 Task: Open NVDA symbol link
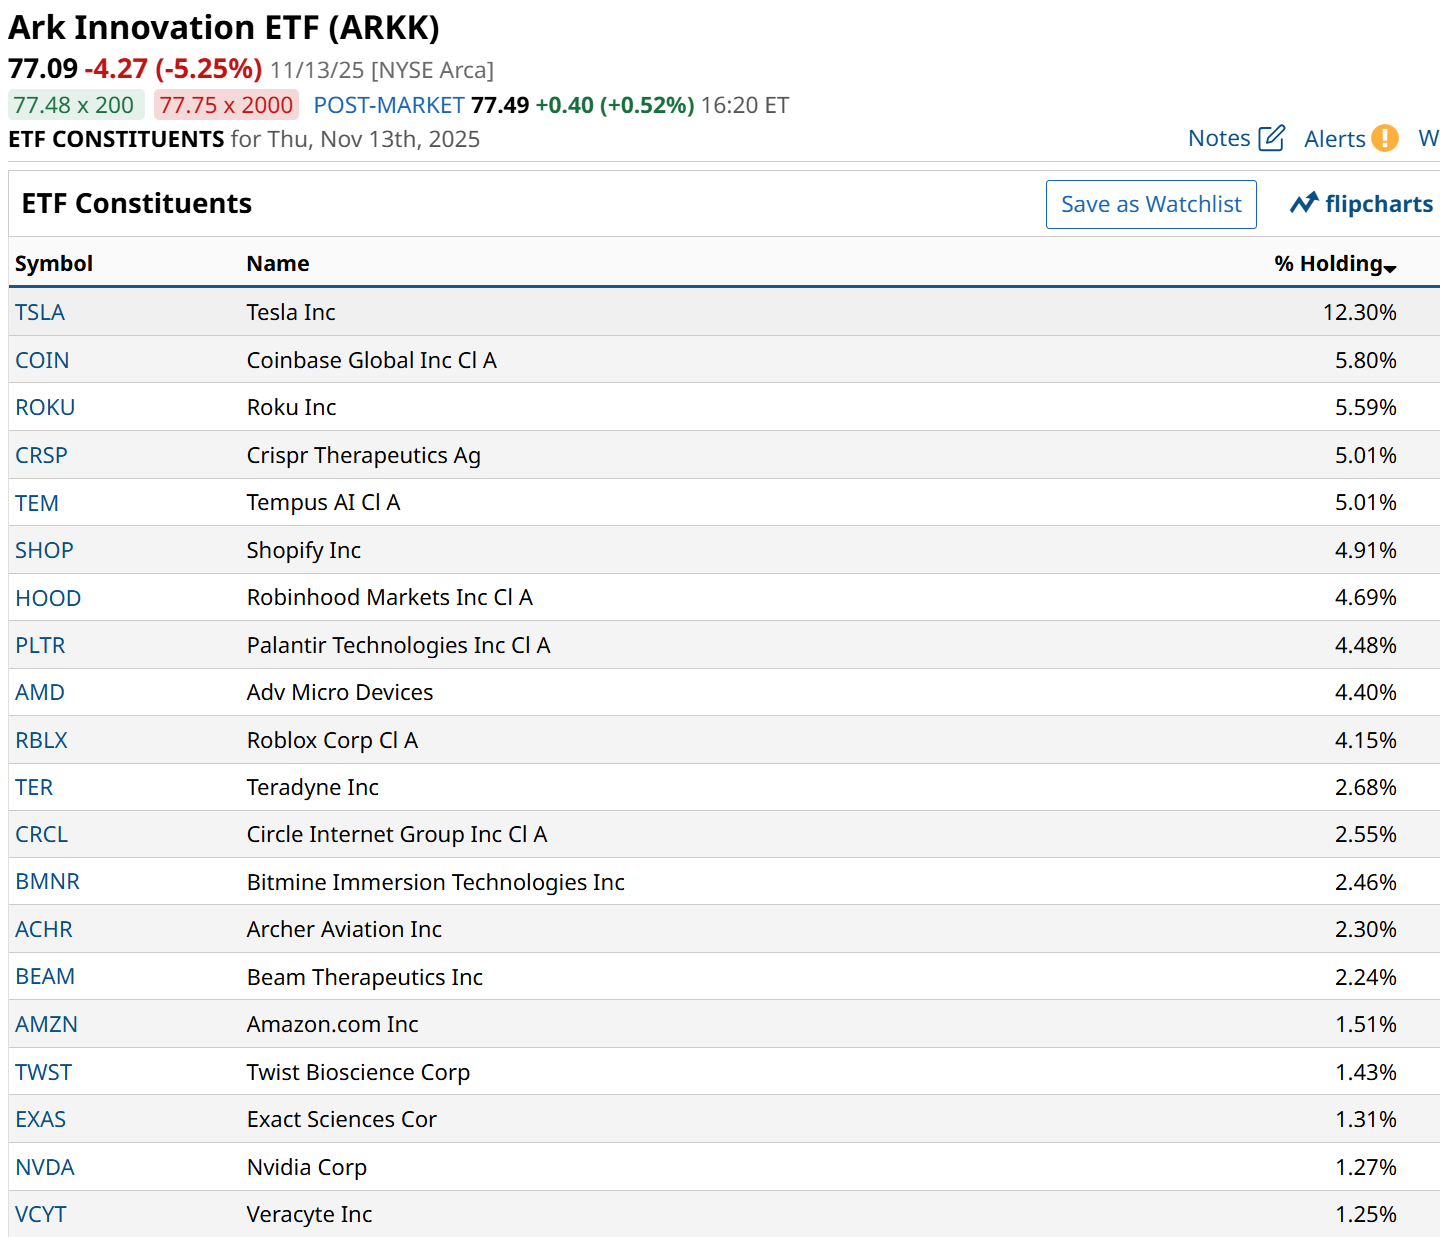point(45,1167)
